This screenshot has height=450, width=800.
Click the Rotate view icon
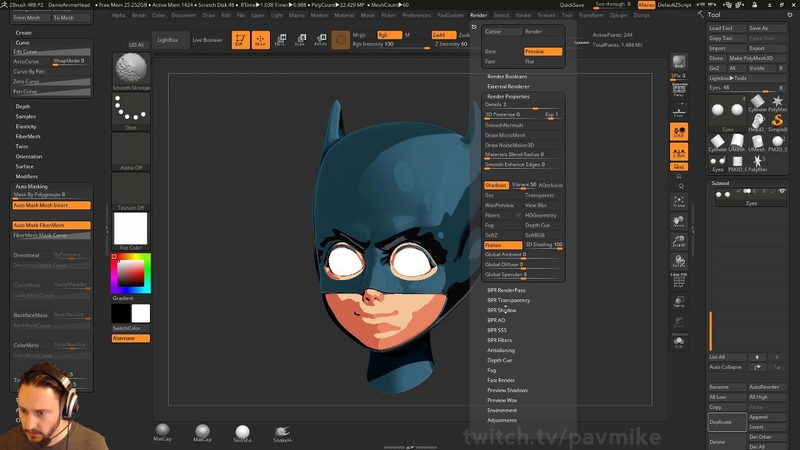coord(679,261)
